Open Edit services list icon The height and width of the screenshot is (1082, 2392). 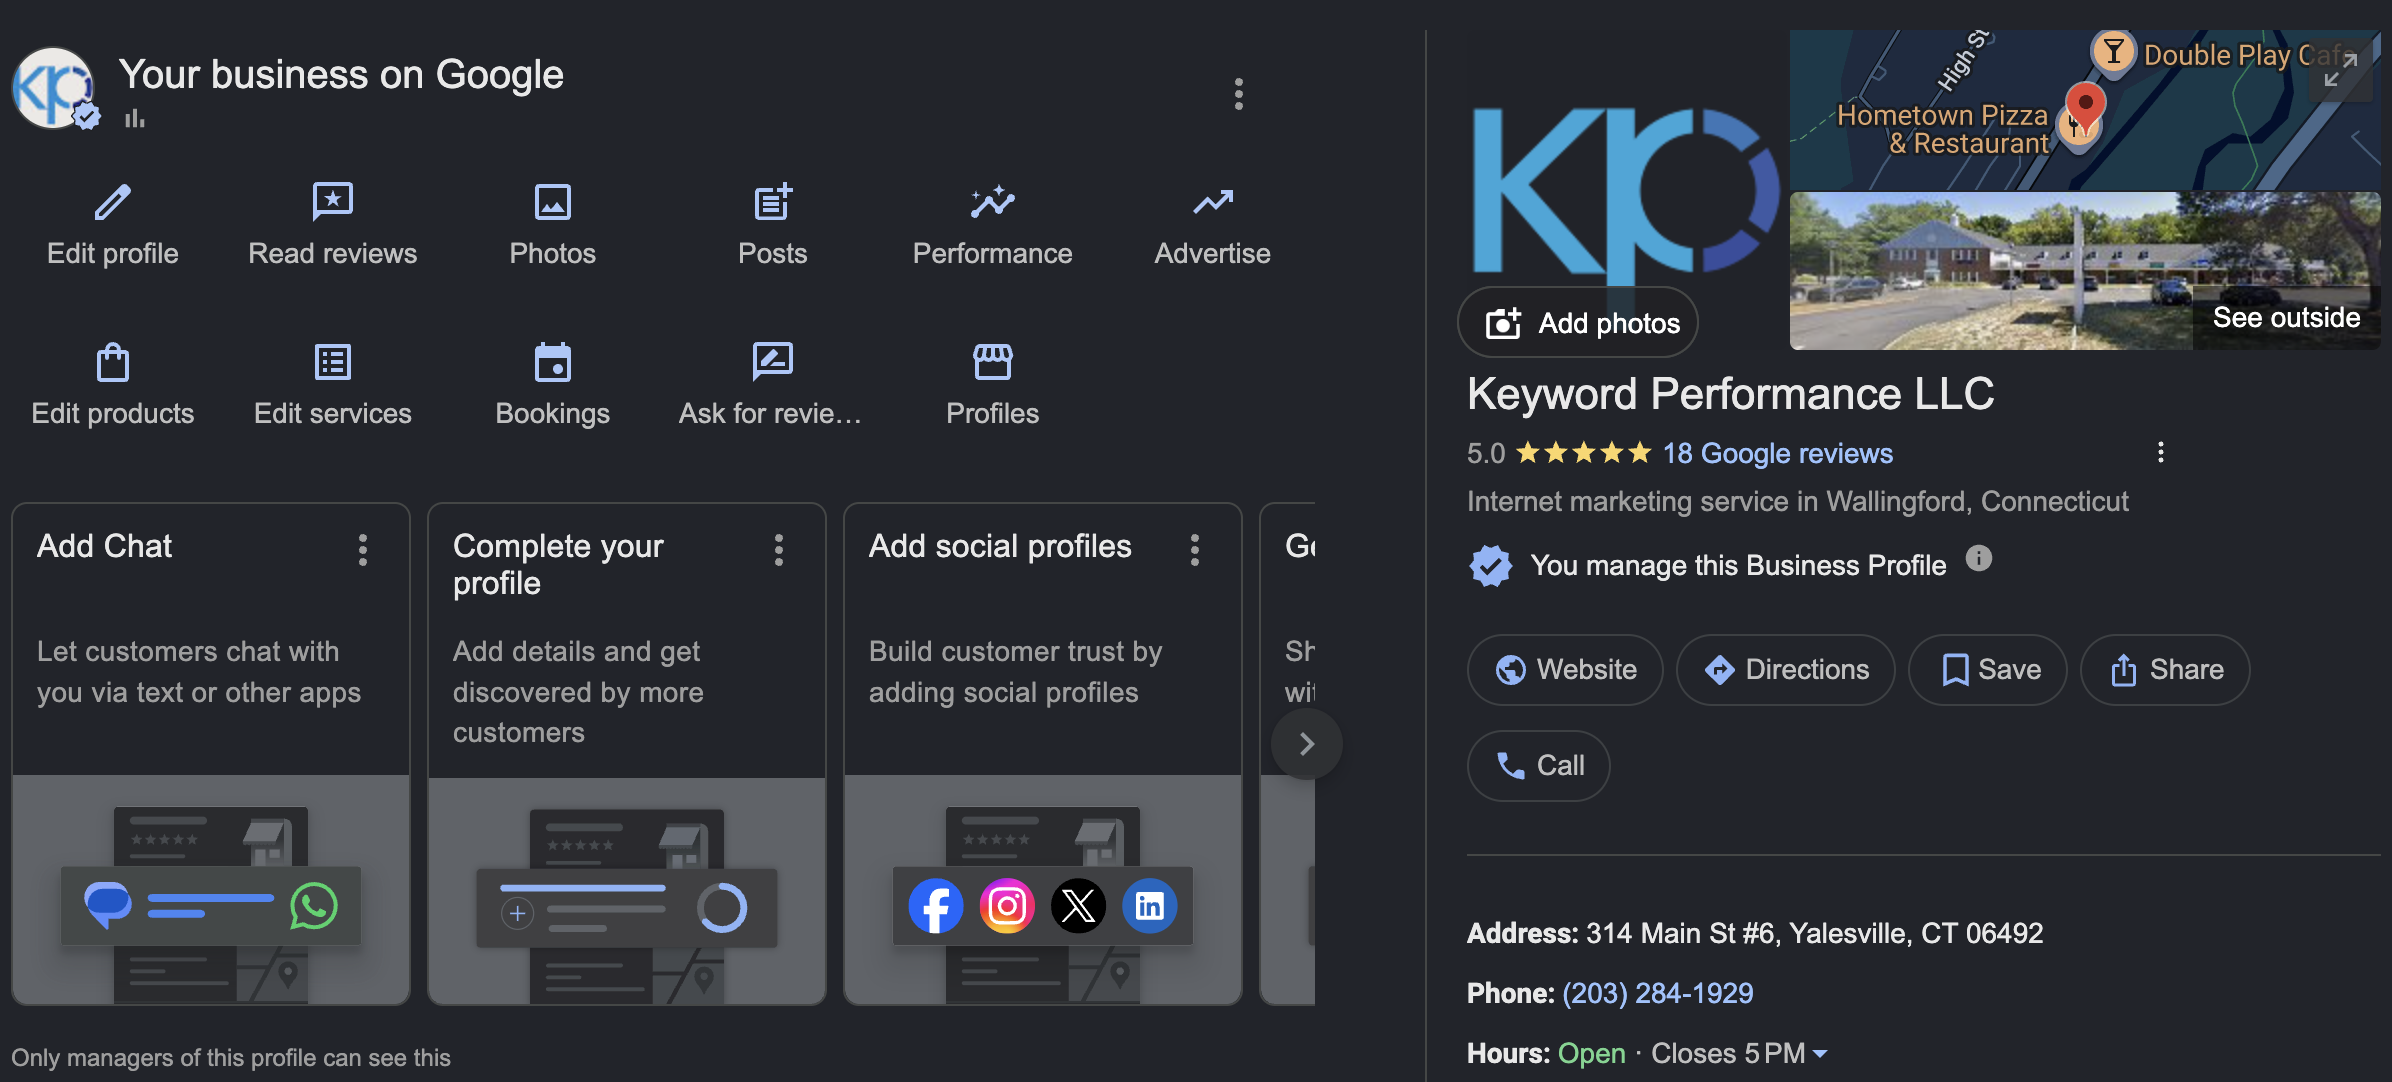(332, 362)
